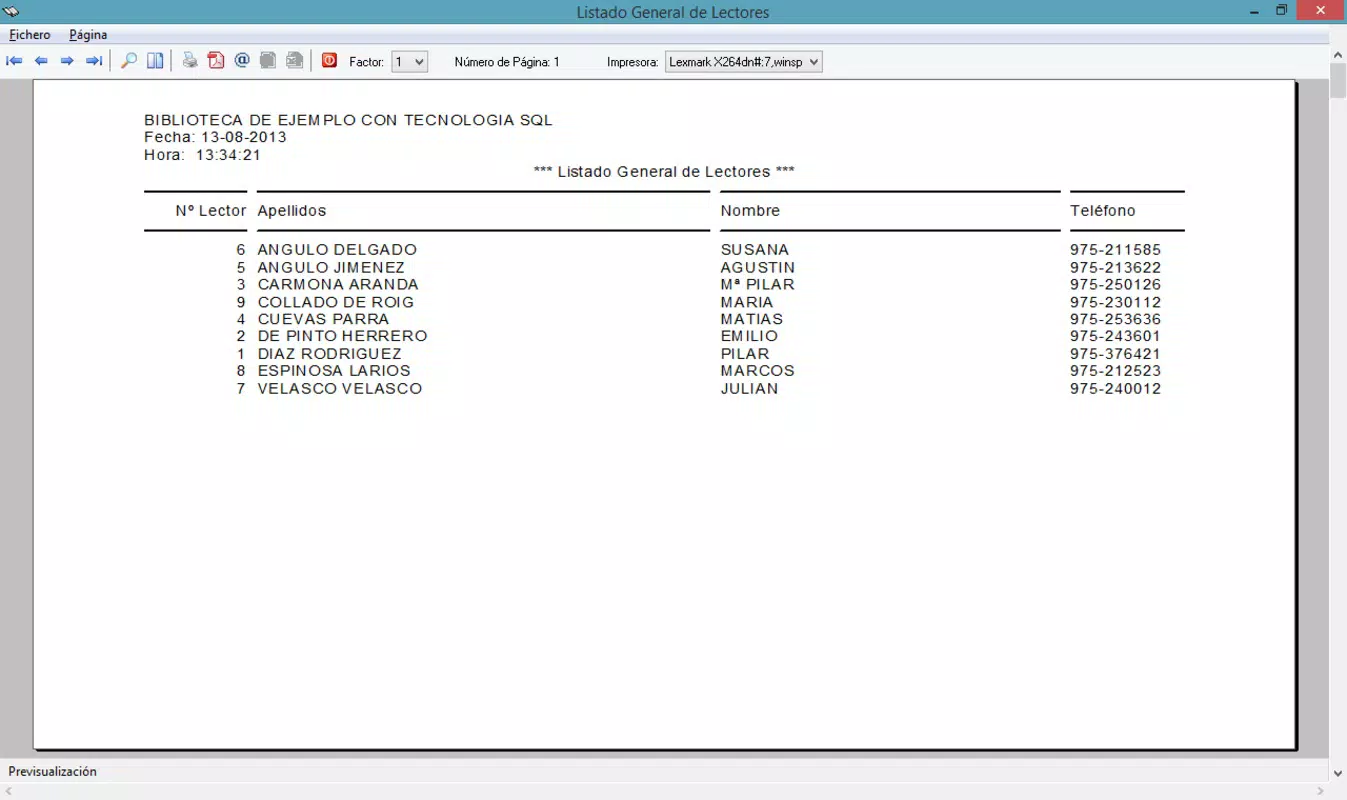Click the name 'EMILIO'
The height and width of the screenshot is (800, 1347).
(749, 336)
